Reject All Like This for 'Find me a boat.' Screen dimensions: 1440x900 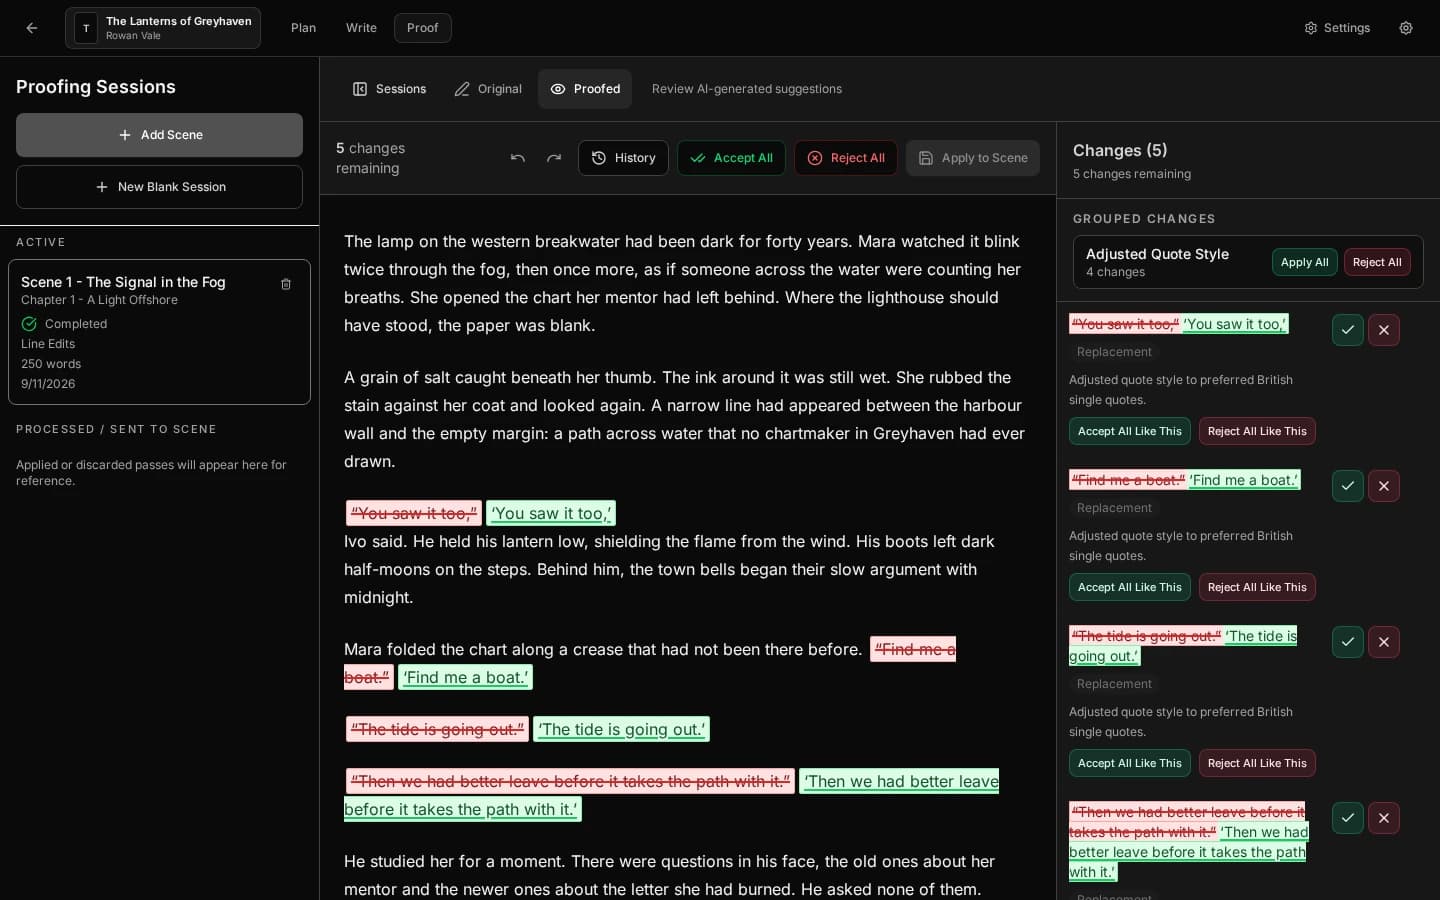1257,587
